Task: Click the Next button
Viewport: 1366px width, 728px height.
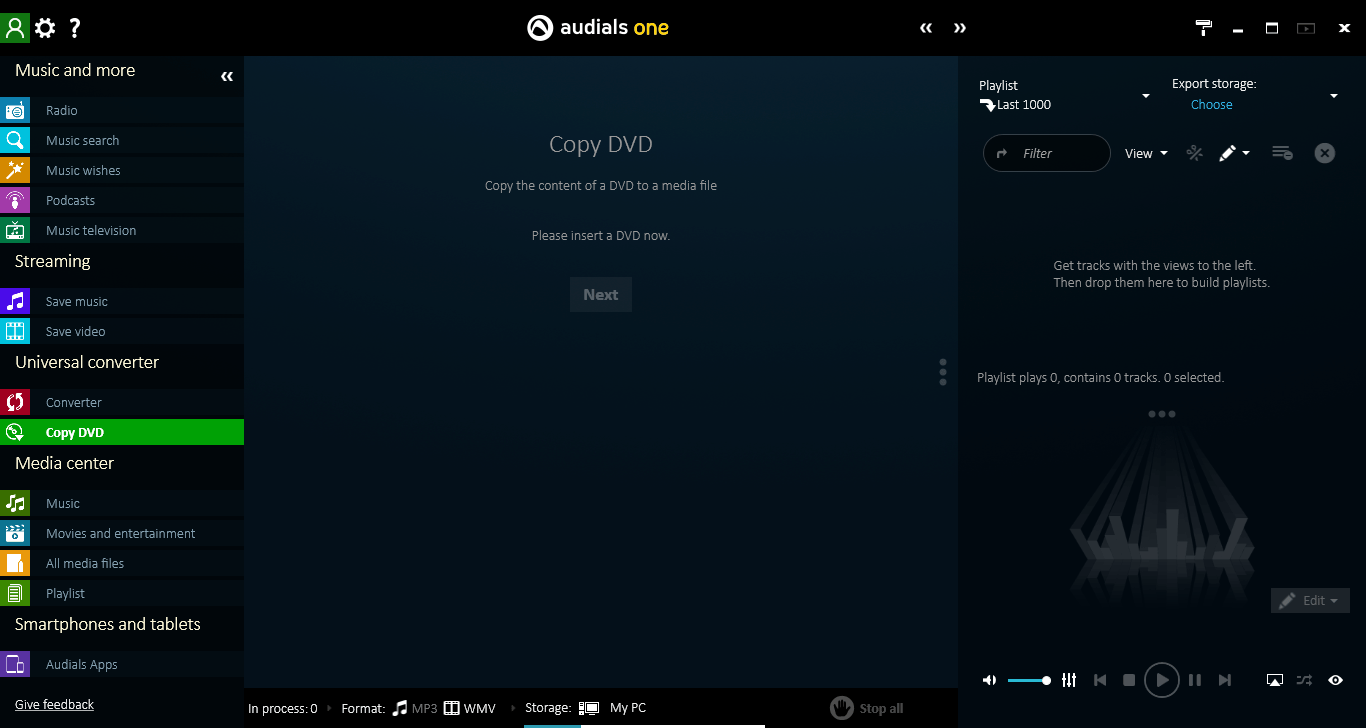Action: click(x=601, y=294)
